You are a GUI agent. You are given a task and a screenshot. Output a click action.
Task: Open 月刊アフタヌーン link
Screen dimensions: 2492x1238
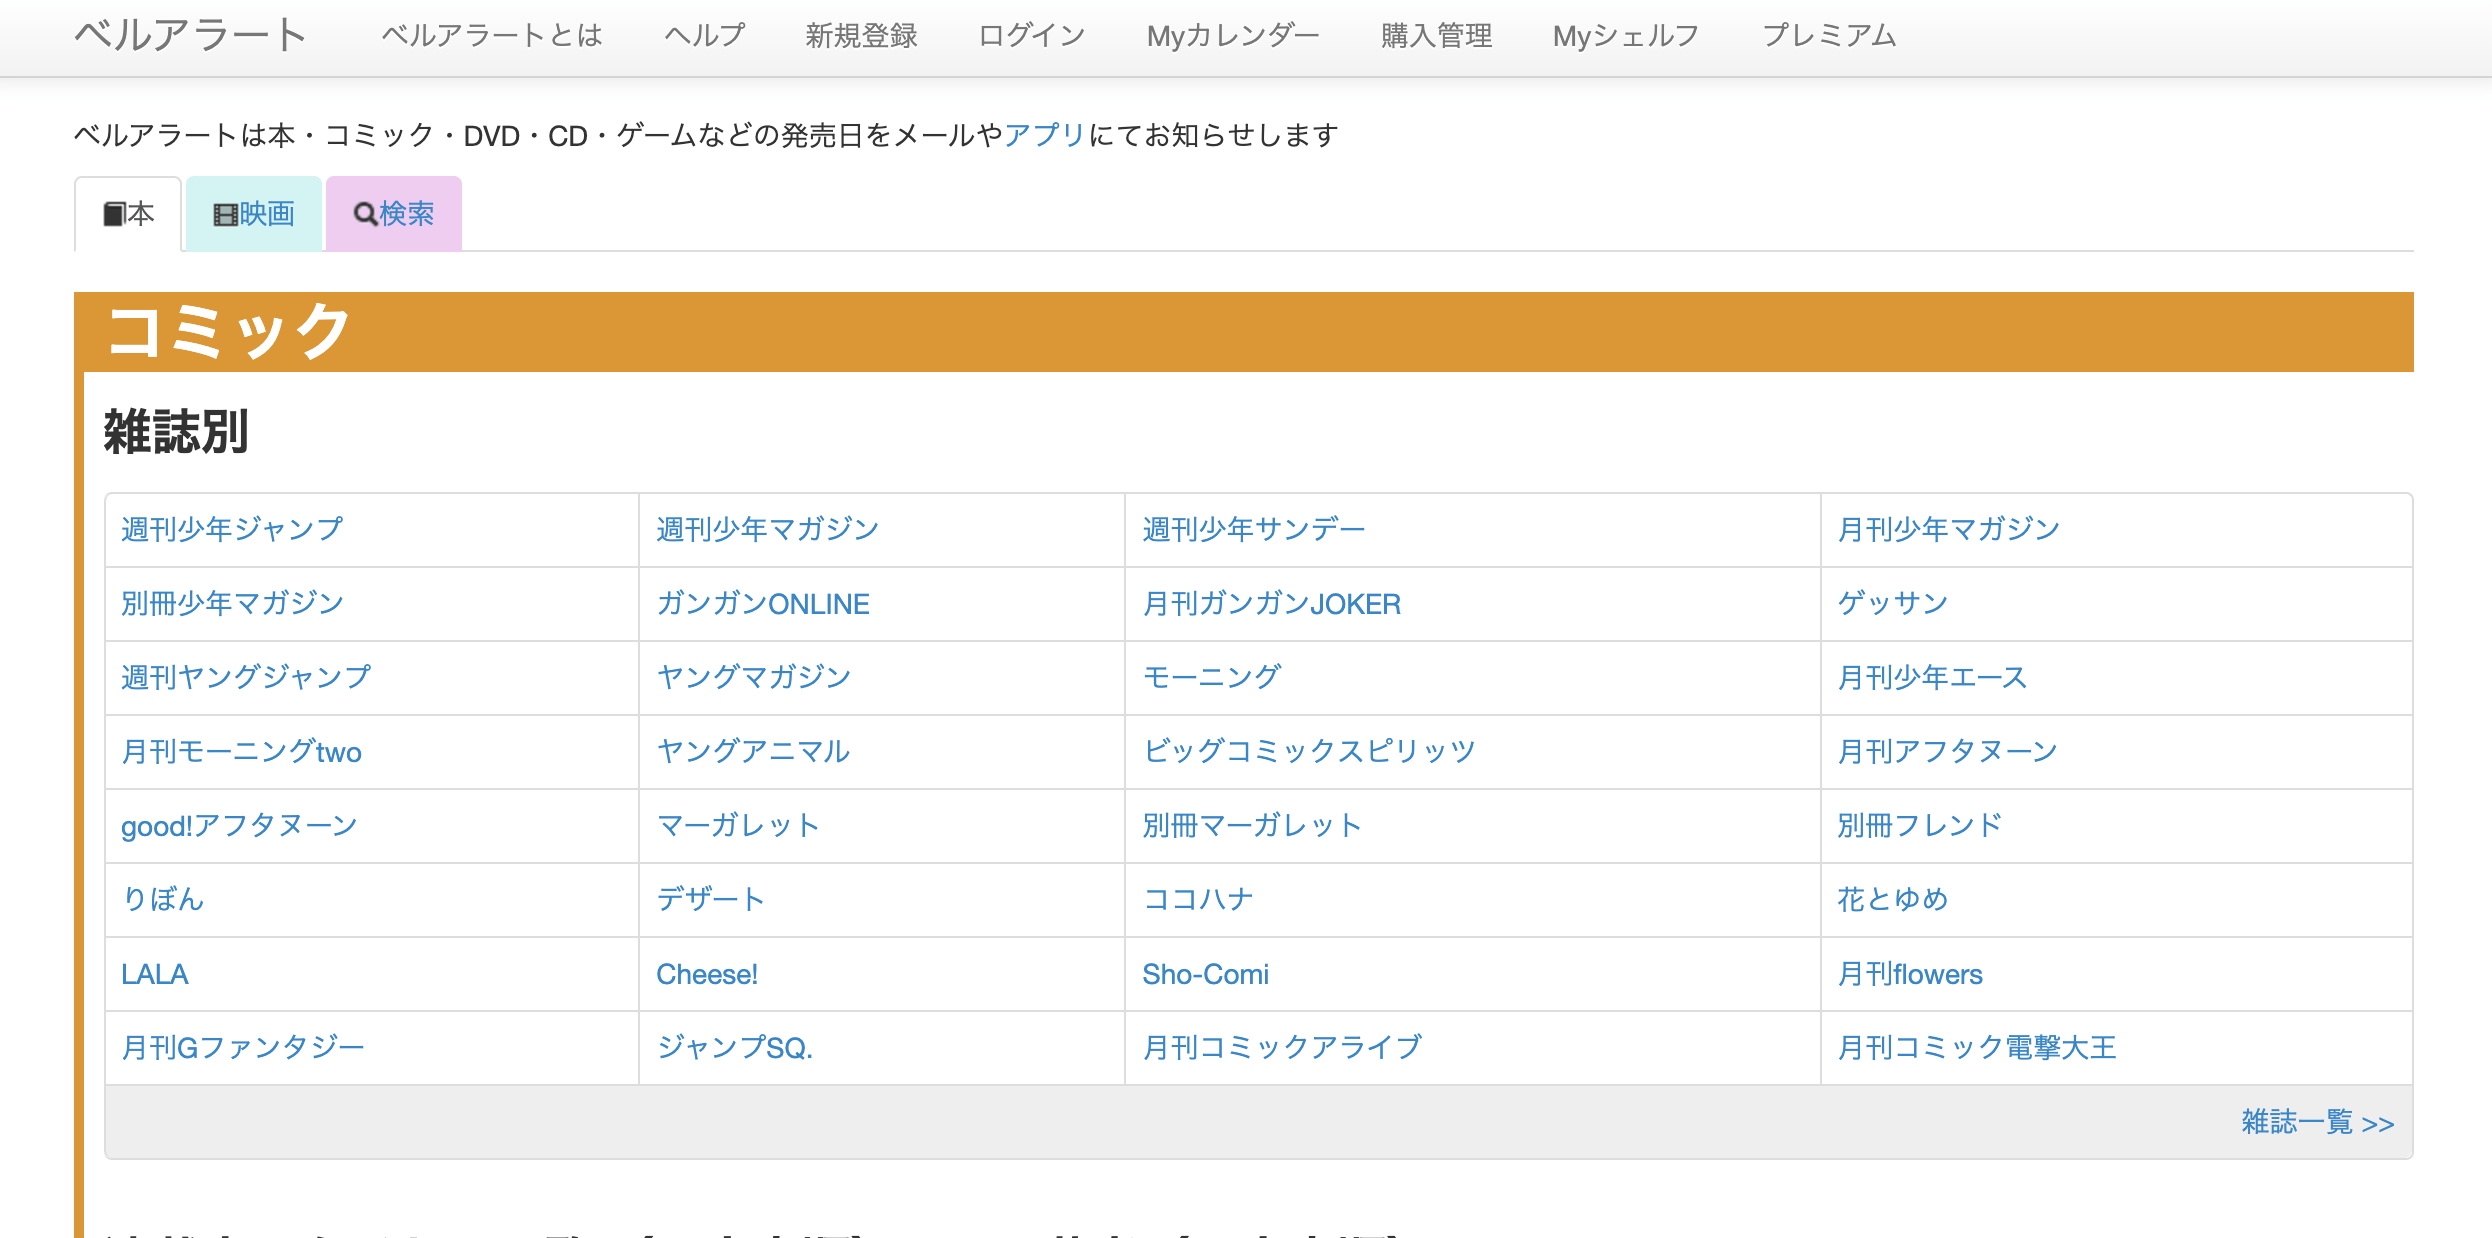(x=1948, y=751)
